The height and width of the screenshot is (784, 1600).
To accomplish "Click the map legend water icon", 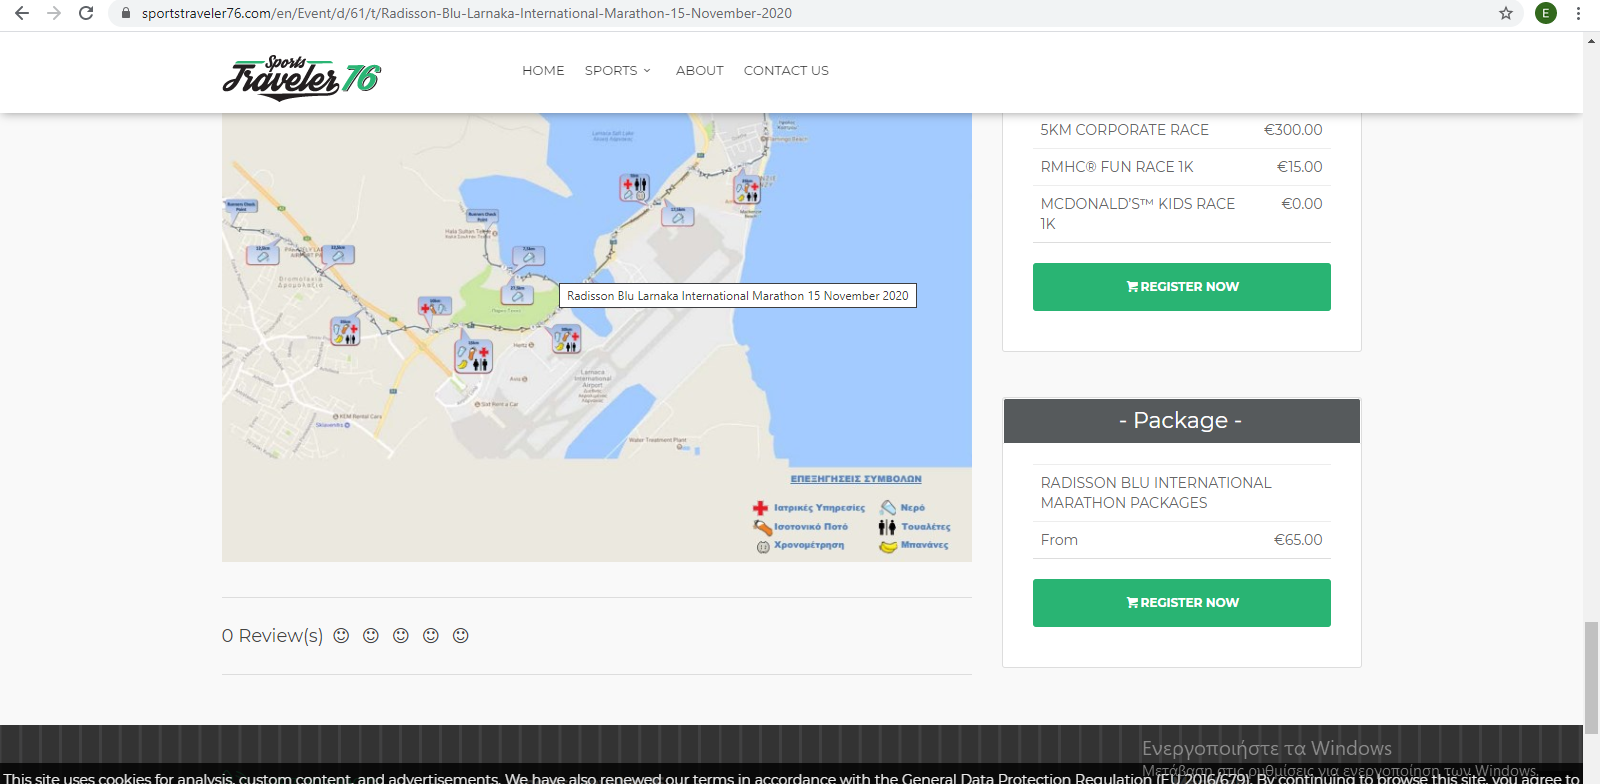I will 888,508.
